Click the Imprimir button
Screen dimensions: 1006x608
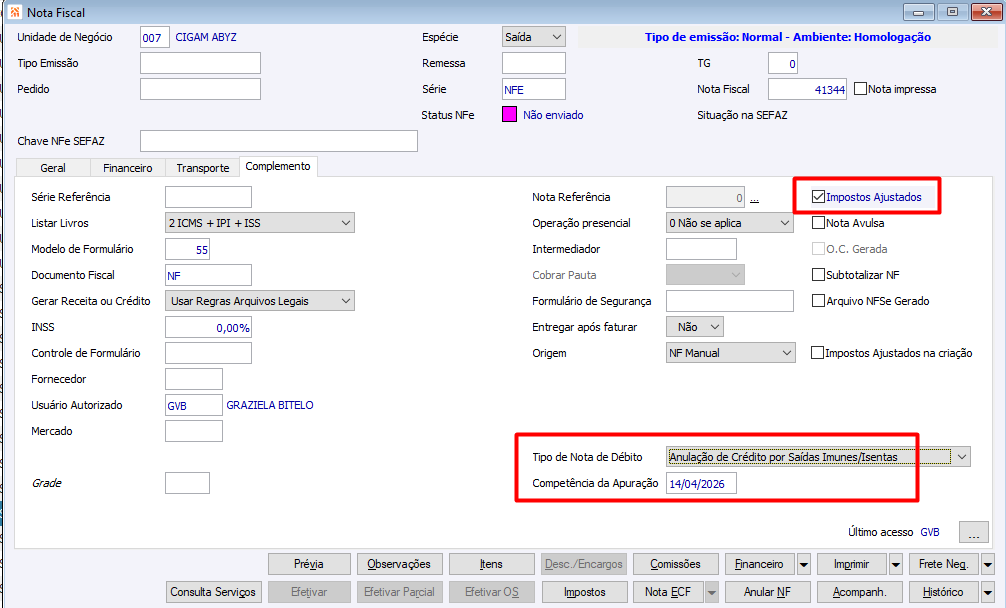pyautogui.click(x=851, y=564)
